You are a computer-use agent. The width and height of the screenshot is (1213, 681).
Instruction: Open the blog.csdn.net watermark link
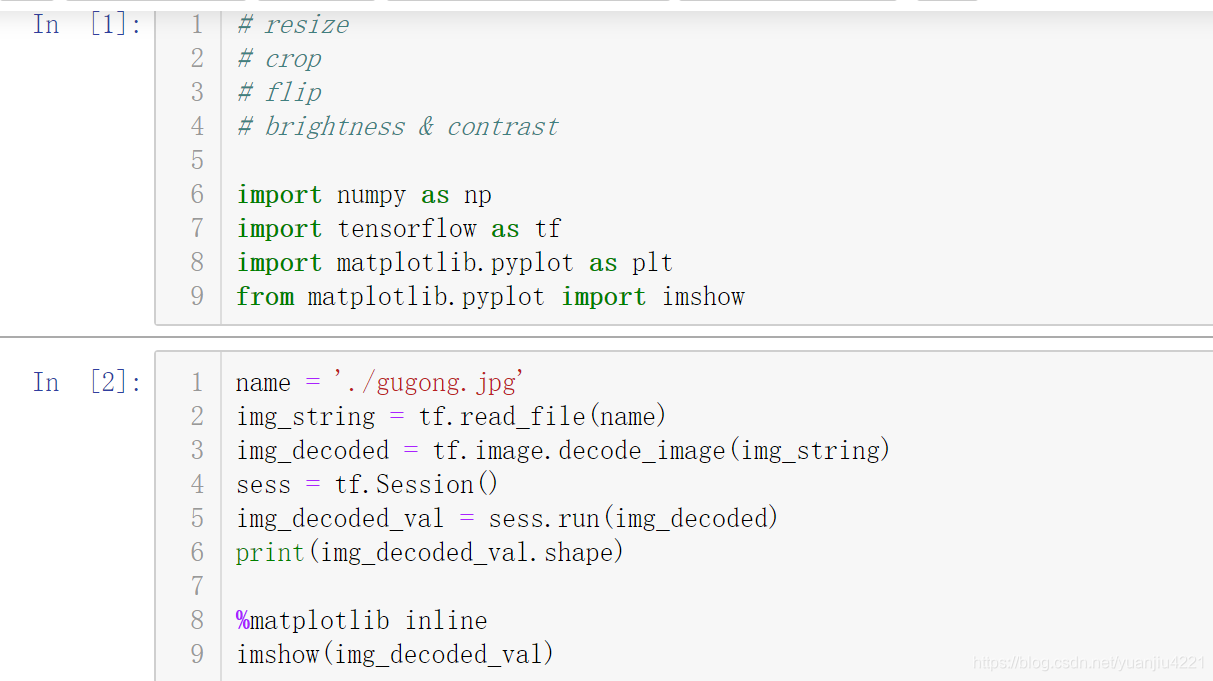[1089, 663]
